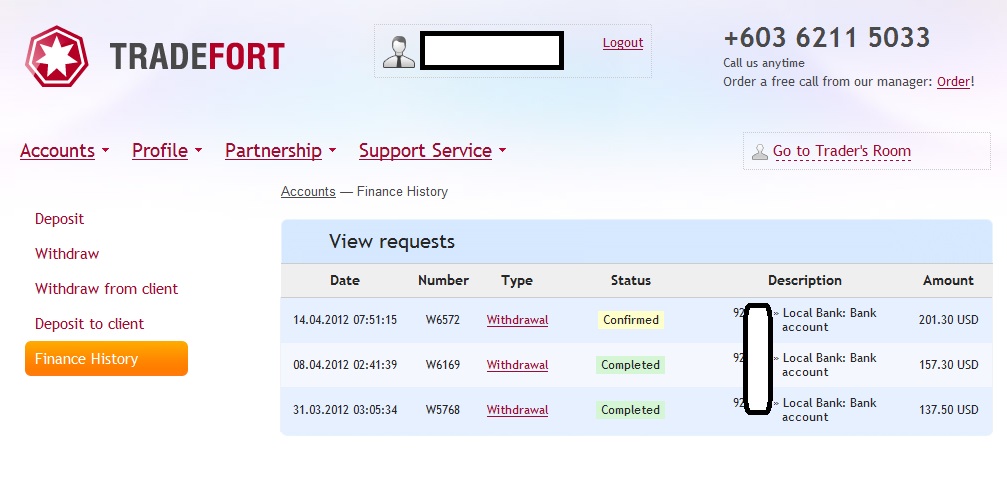Screen dimensions: 1007x480
Task: Open the Deposit page in the sidebar
Action: pyautogui.click(x=60, y=219)
